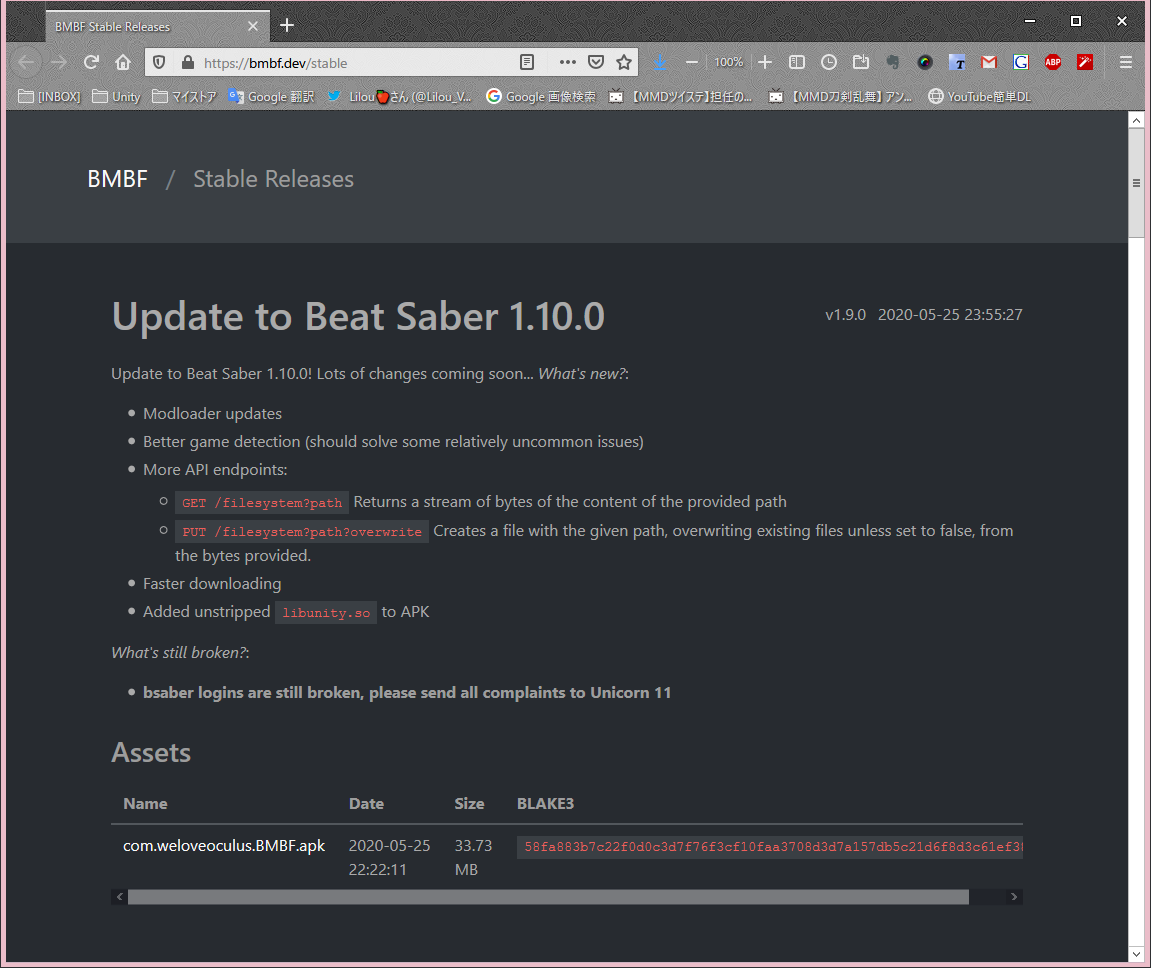Viewport: 1151px width, 968px height.
Task: Download com.weloveoculus.BMBF.apk
Action: pos(224,845)
